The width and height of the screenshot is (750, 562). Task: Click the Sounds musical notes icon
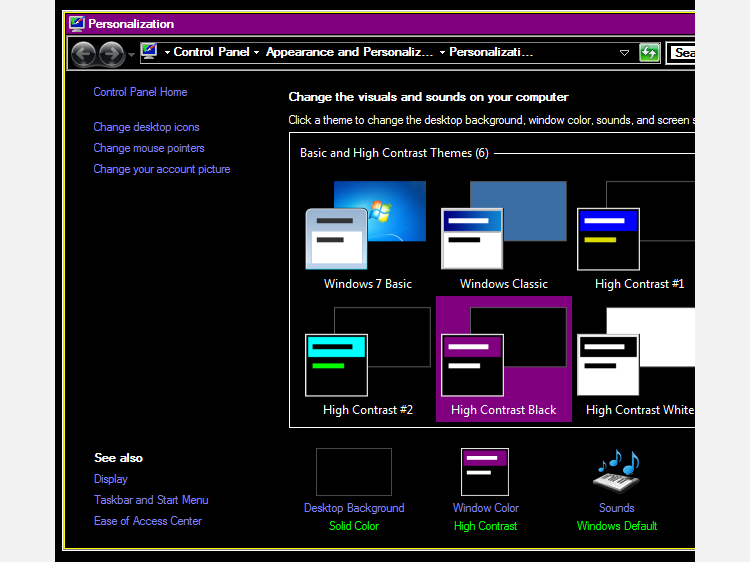pyautogui.click(x=617, y=471)
